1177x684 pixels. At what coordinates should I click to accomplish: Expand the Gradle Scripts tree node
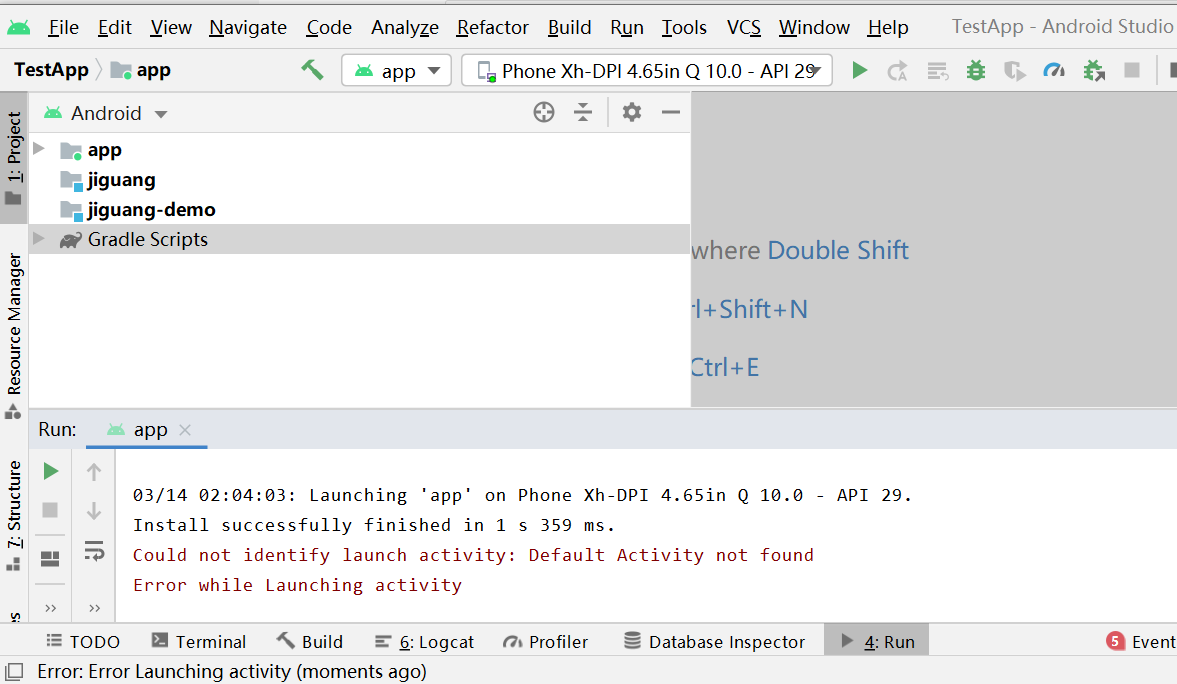pos(39,239)
